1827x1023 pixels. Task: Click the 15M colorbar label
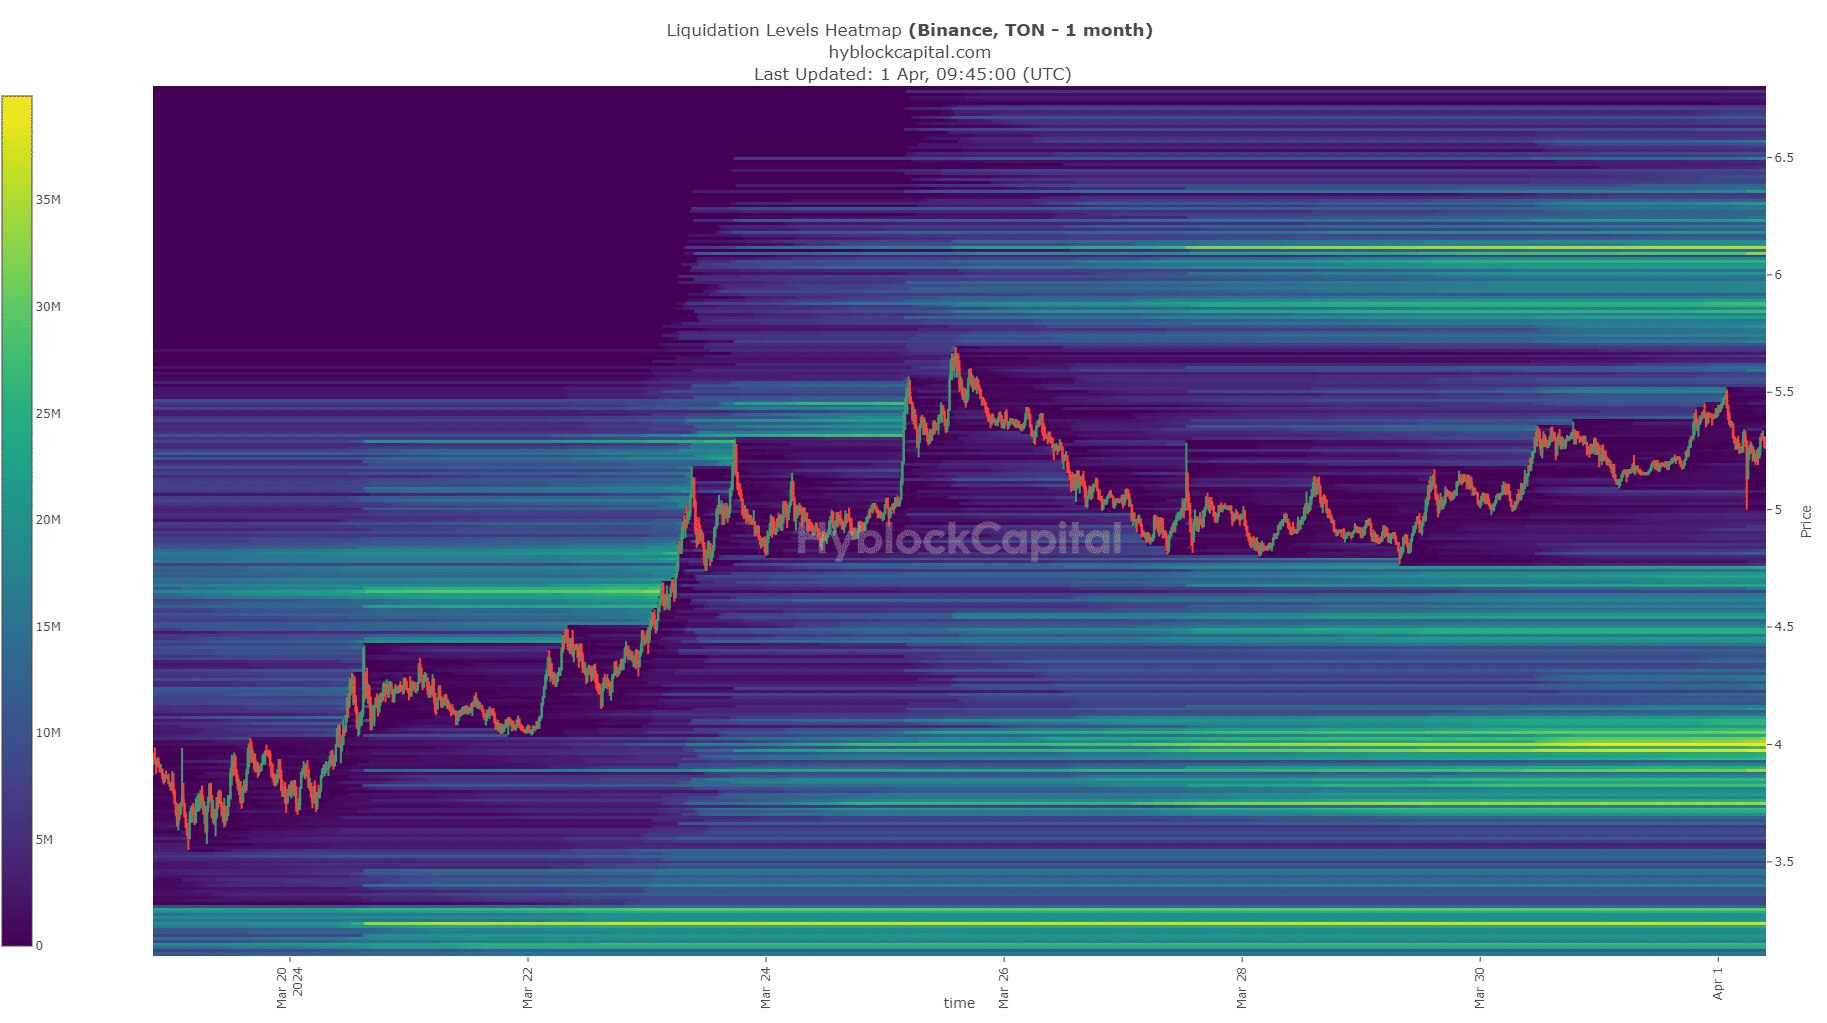[48, 627]
